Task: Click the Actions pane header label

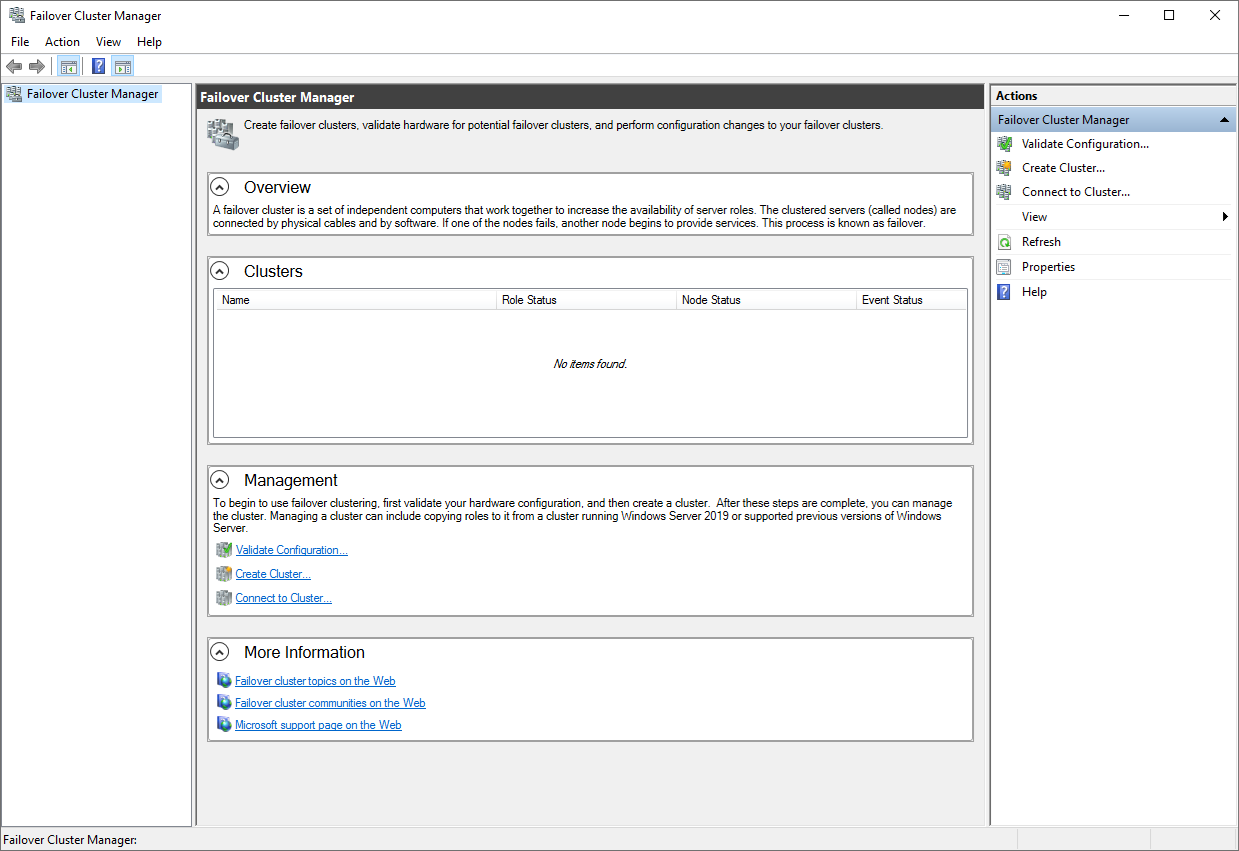Action: pos(1016,96)
